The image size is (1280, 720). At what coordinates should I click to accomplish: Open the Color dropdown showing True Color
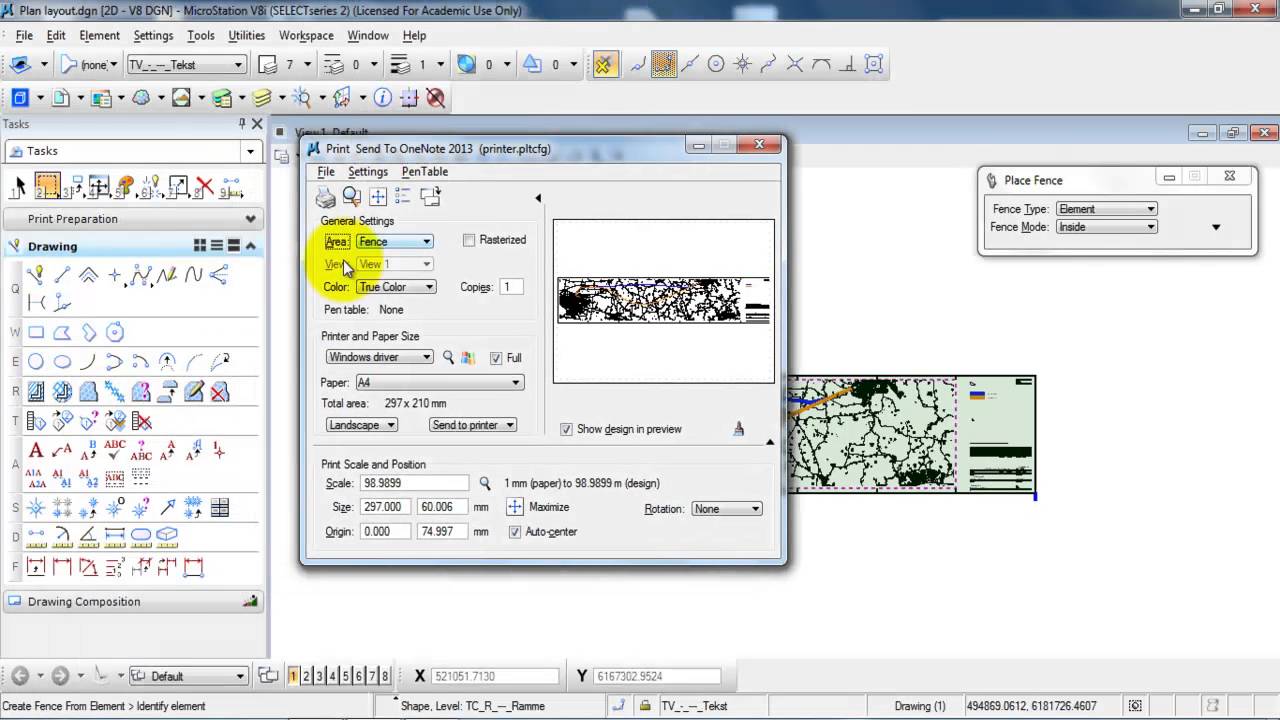click(x=396, y=287)
